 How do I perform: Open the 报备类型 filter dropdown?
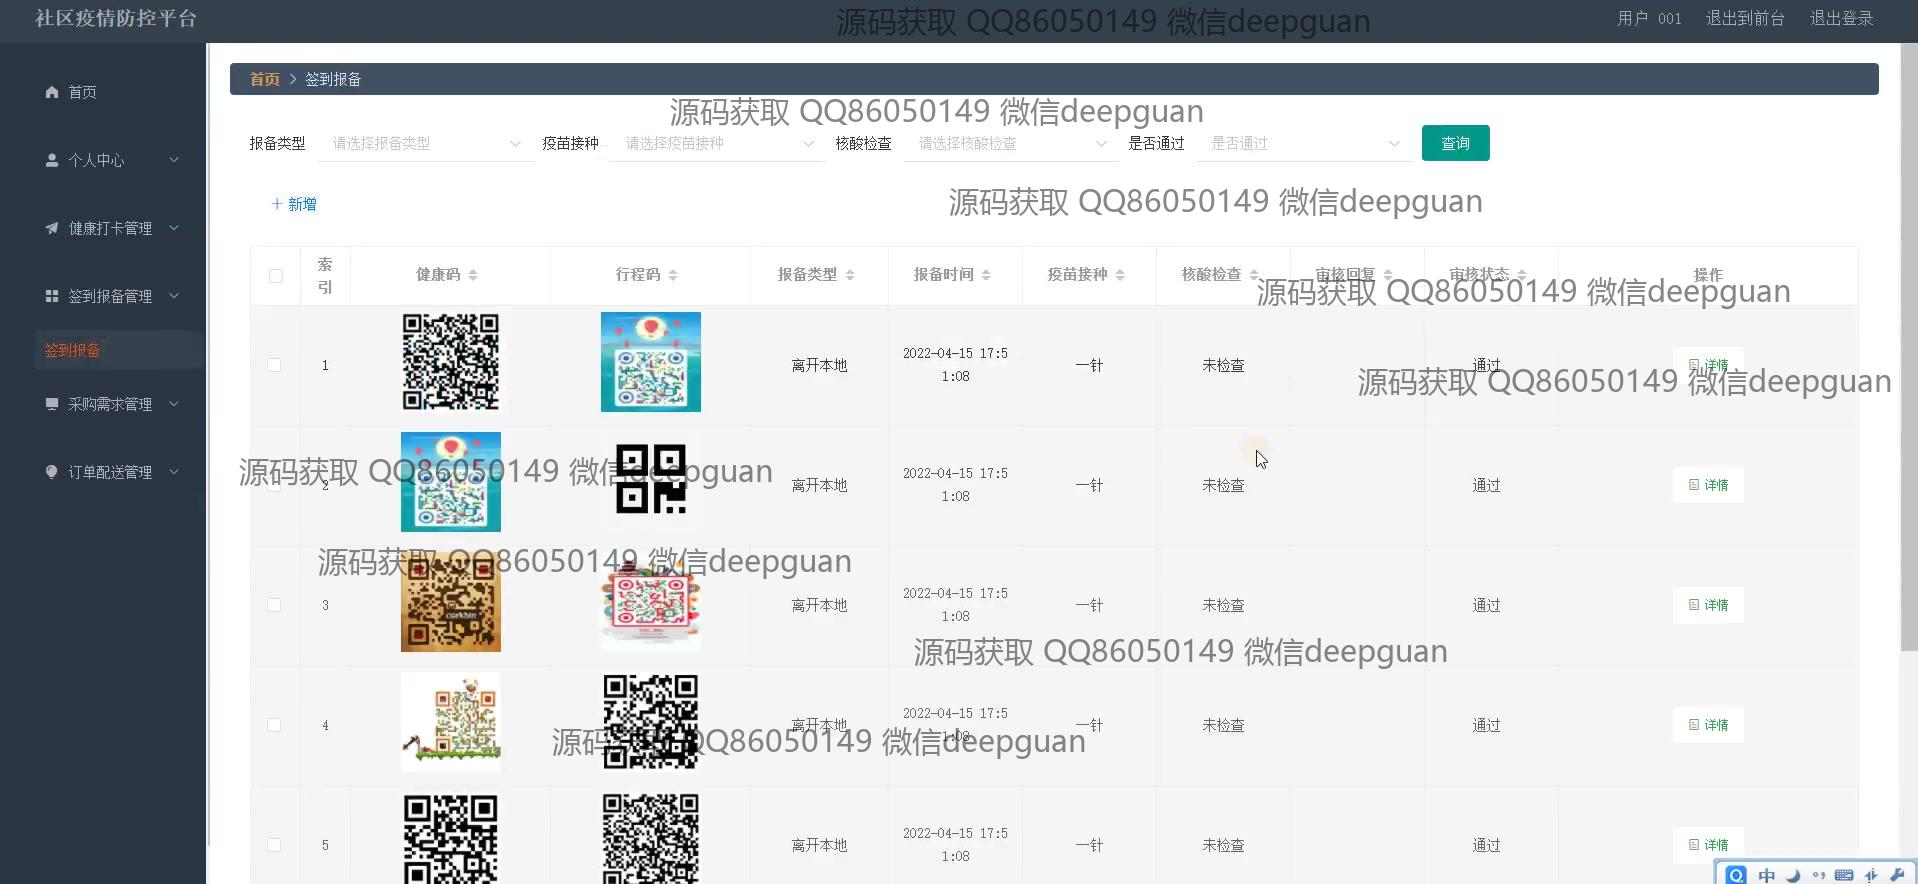click(426, 144)
